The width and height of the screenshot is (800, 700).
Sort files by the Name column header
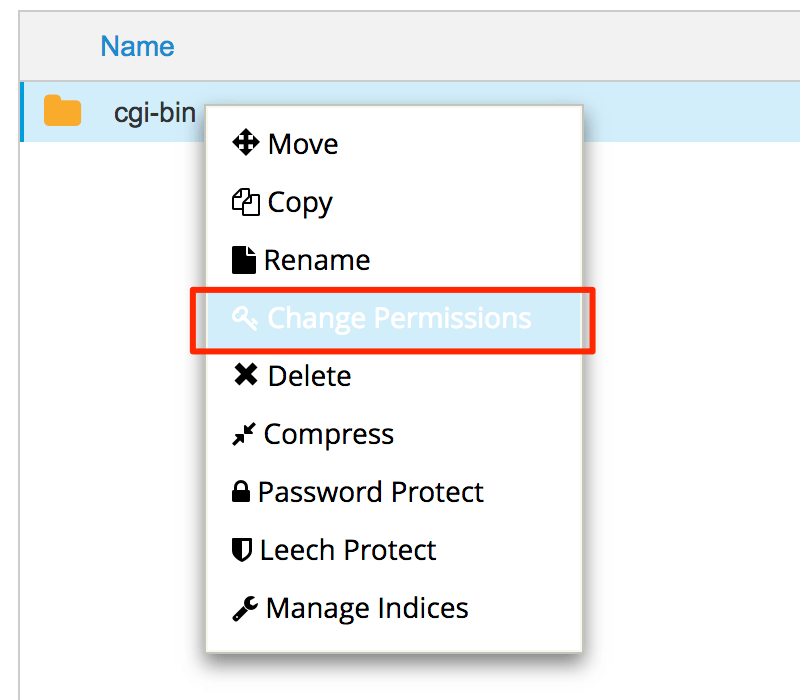[x=137, y=46]
